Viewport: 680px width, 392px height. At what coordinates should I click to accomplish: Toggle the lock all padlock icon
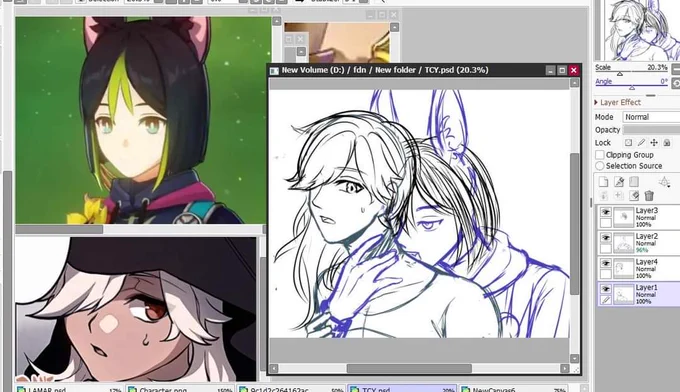point(667,142)
